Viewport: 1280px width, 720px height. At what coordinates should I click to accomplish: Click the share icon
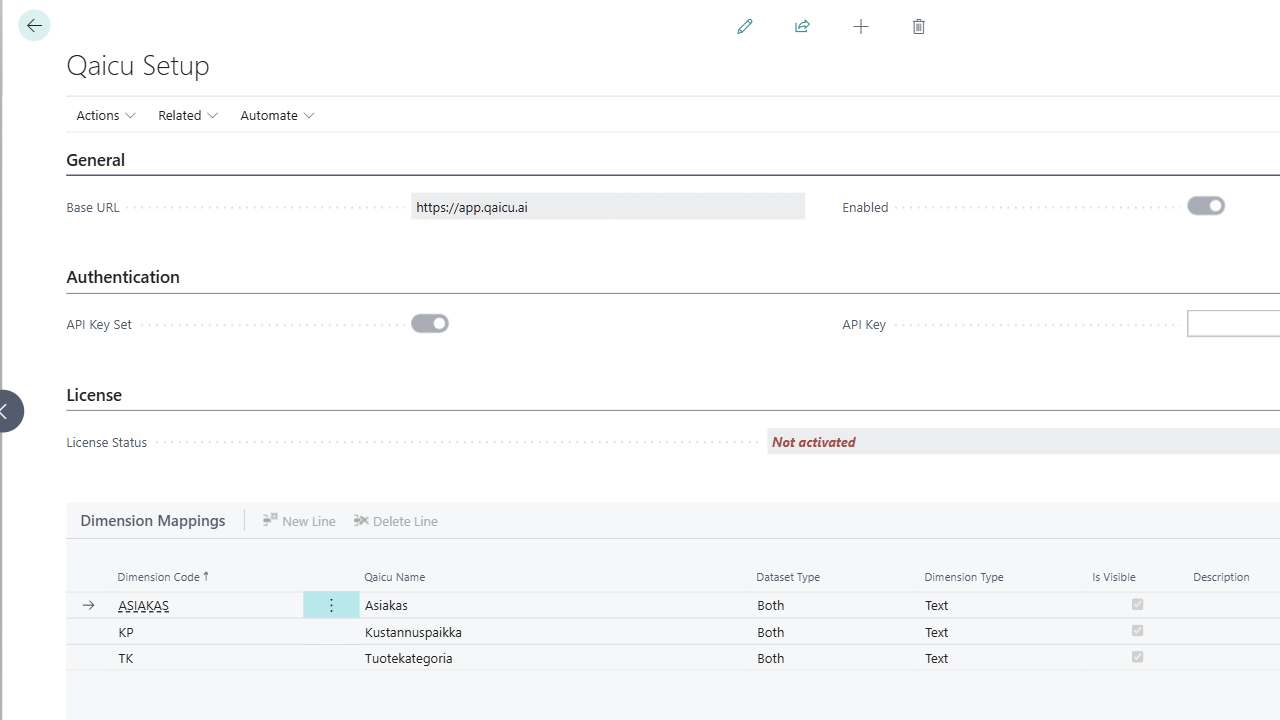point(802,26)
